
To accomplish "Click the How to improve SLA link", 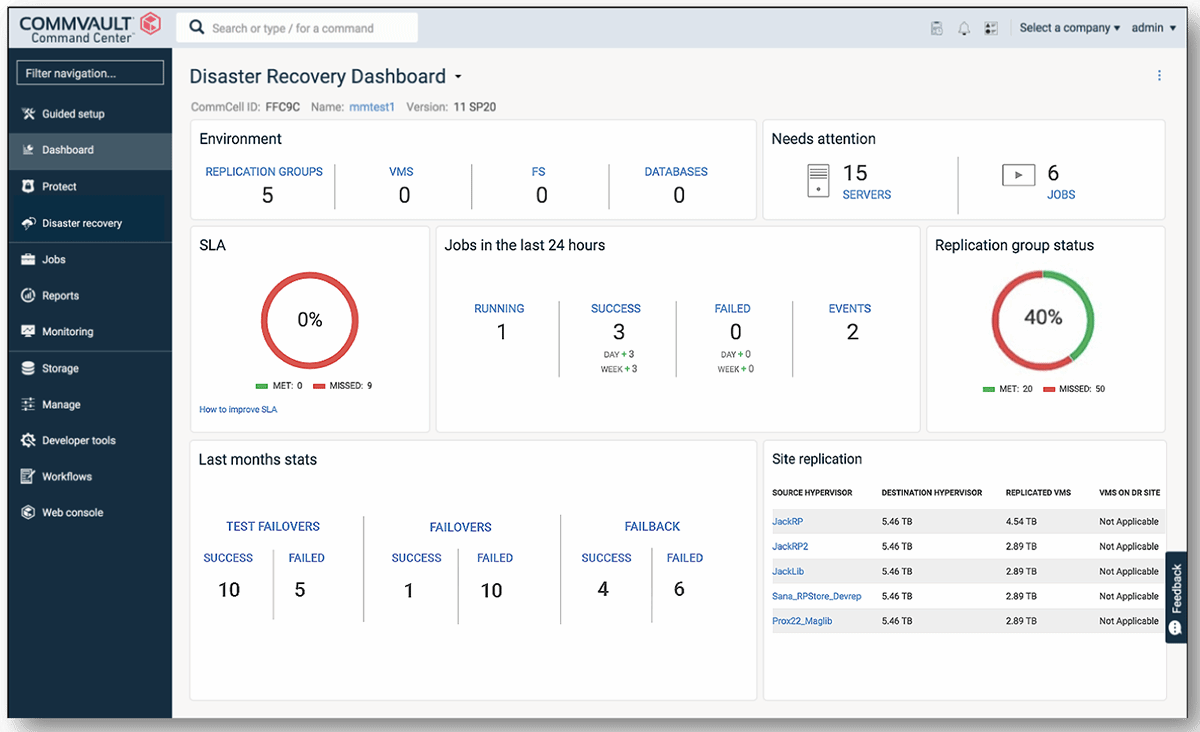I will [x=237, y=409].
